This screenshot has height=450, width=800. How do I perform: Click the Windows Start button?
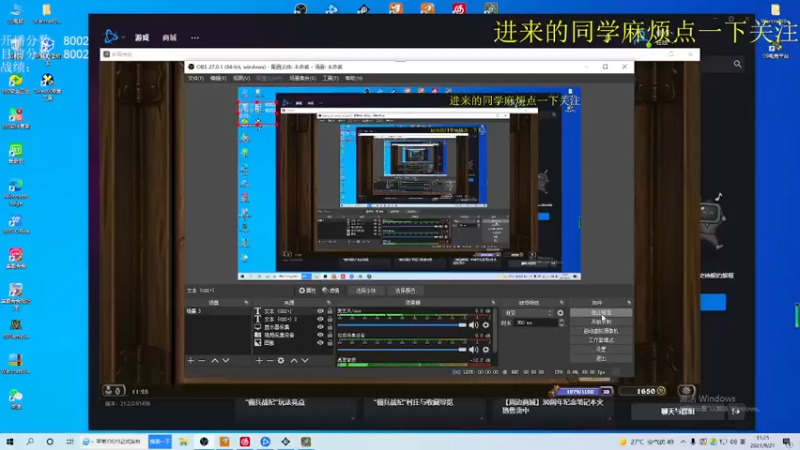10,442
